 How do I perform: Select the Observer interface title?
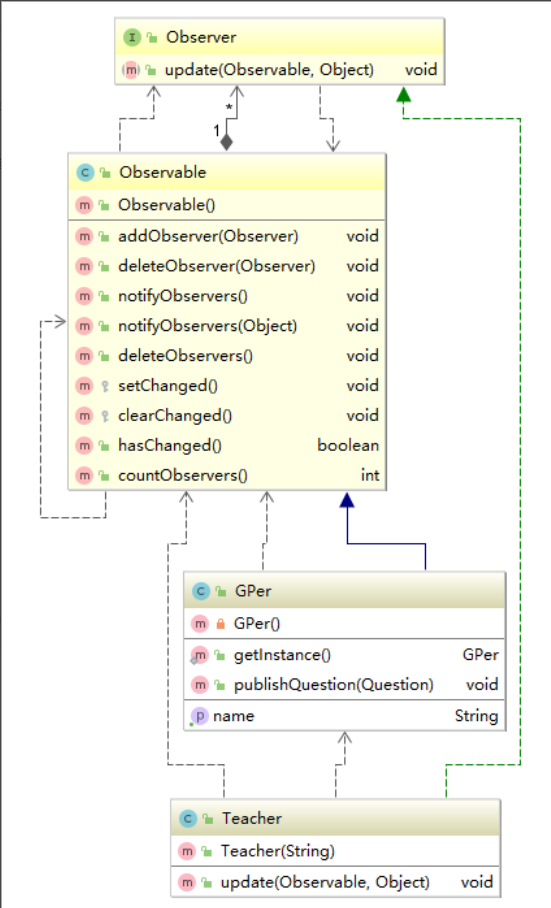click(201, 38)
